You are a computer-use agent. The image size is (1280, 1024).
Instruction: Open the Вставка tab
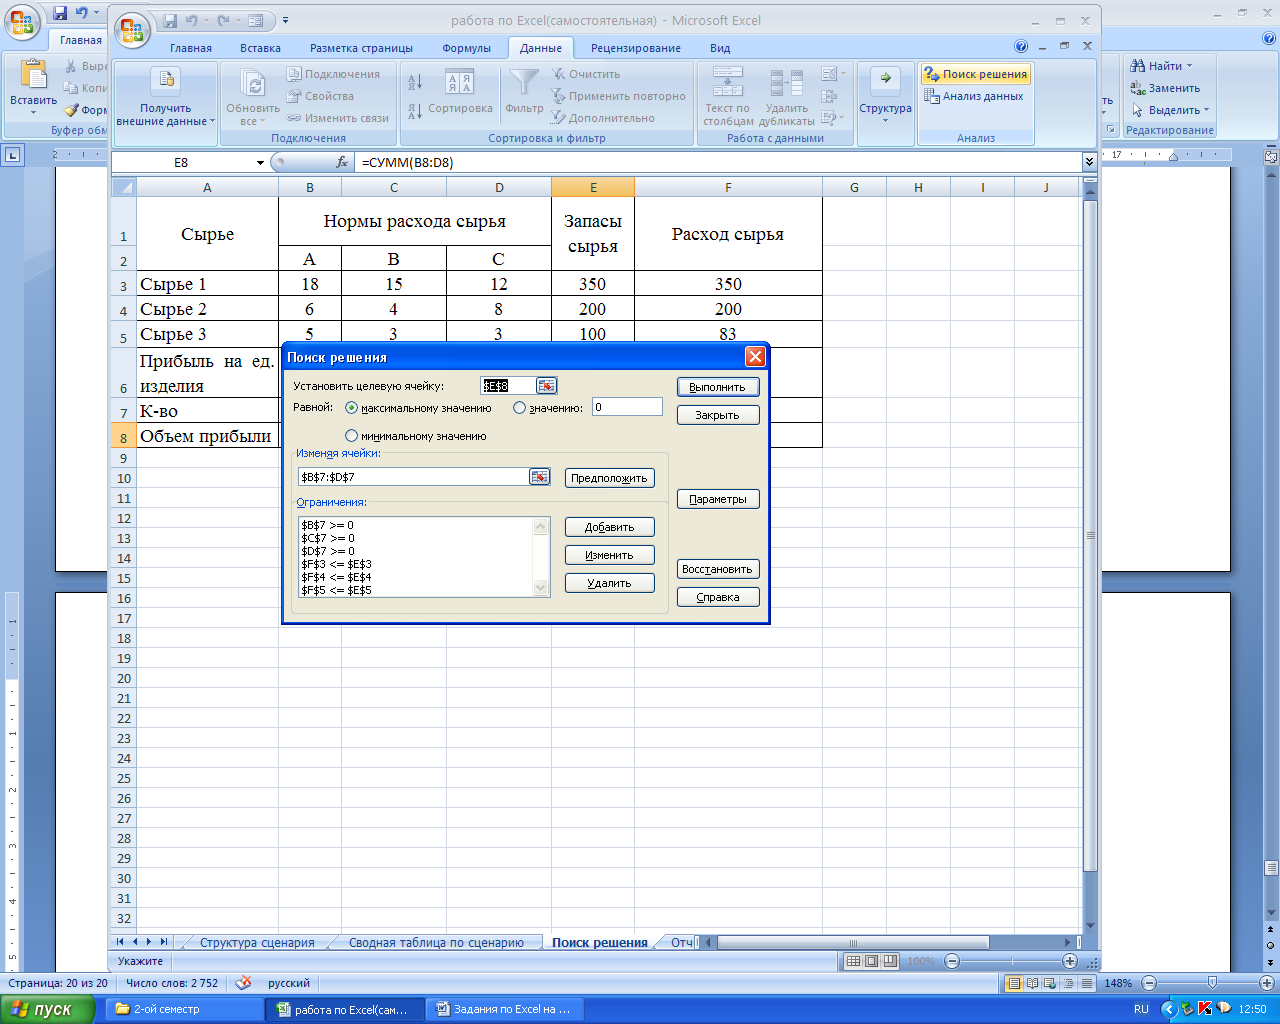pyautogui.click(x=260, y=48)
